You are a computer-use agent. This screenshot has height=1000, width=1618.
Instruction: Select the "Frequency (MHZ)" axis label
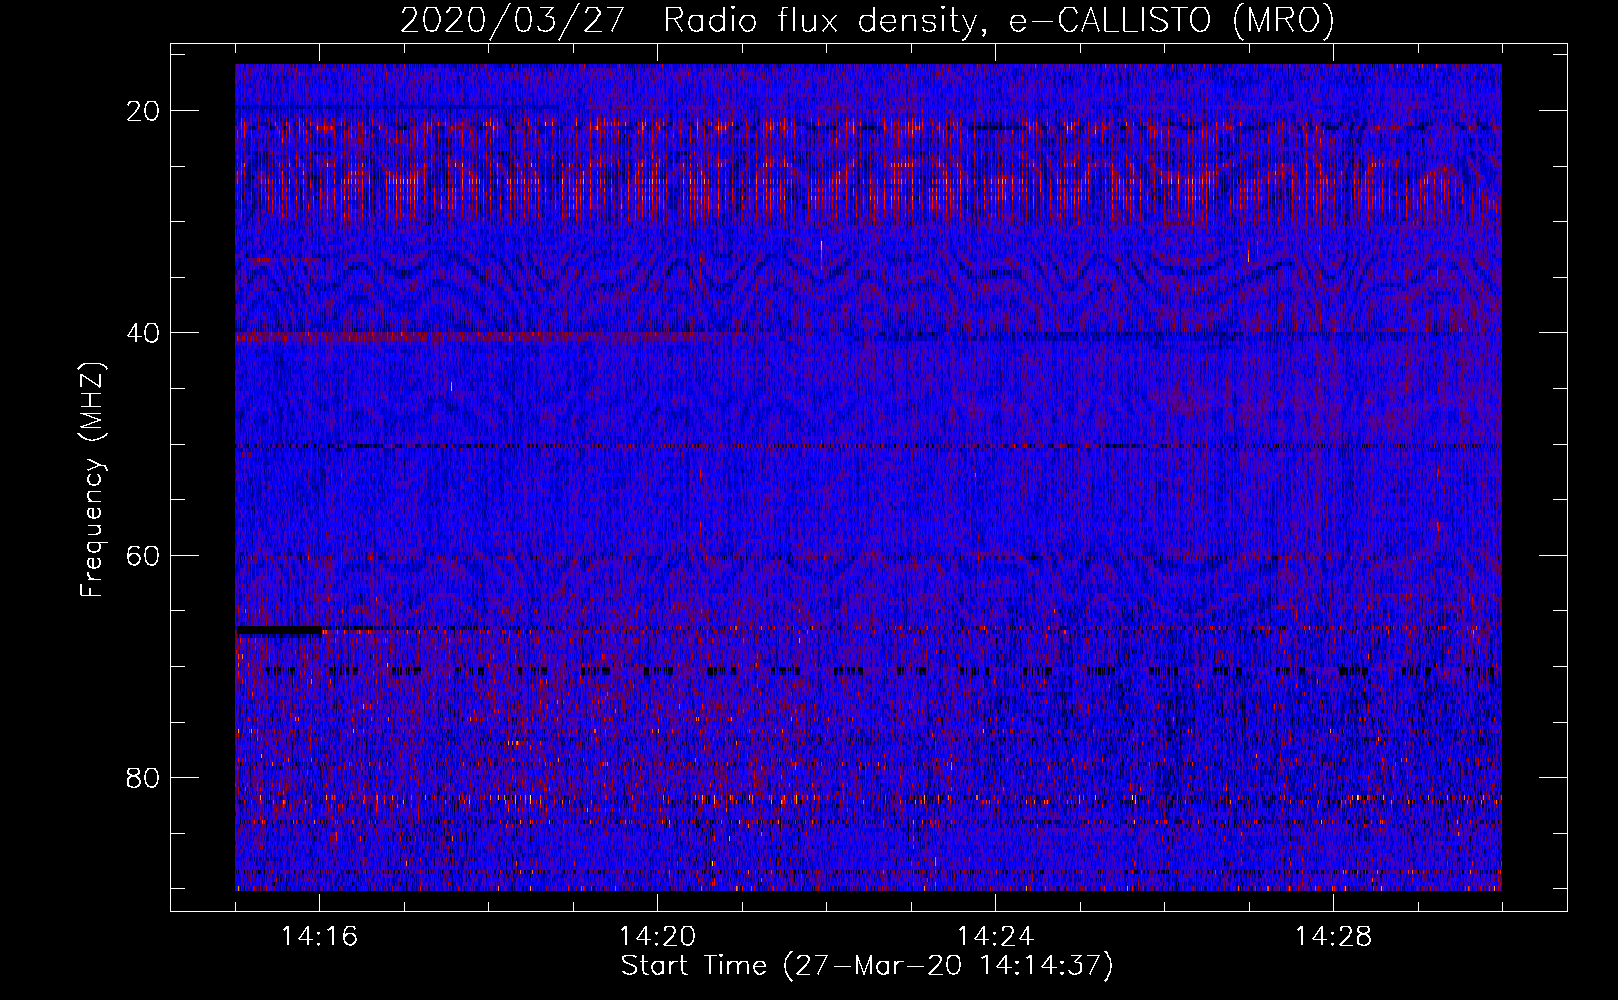pyautogui.click(x=92, y=480)
